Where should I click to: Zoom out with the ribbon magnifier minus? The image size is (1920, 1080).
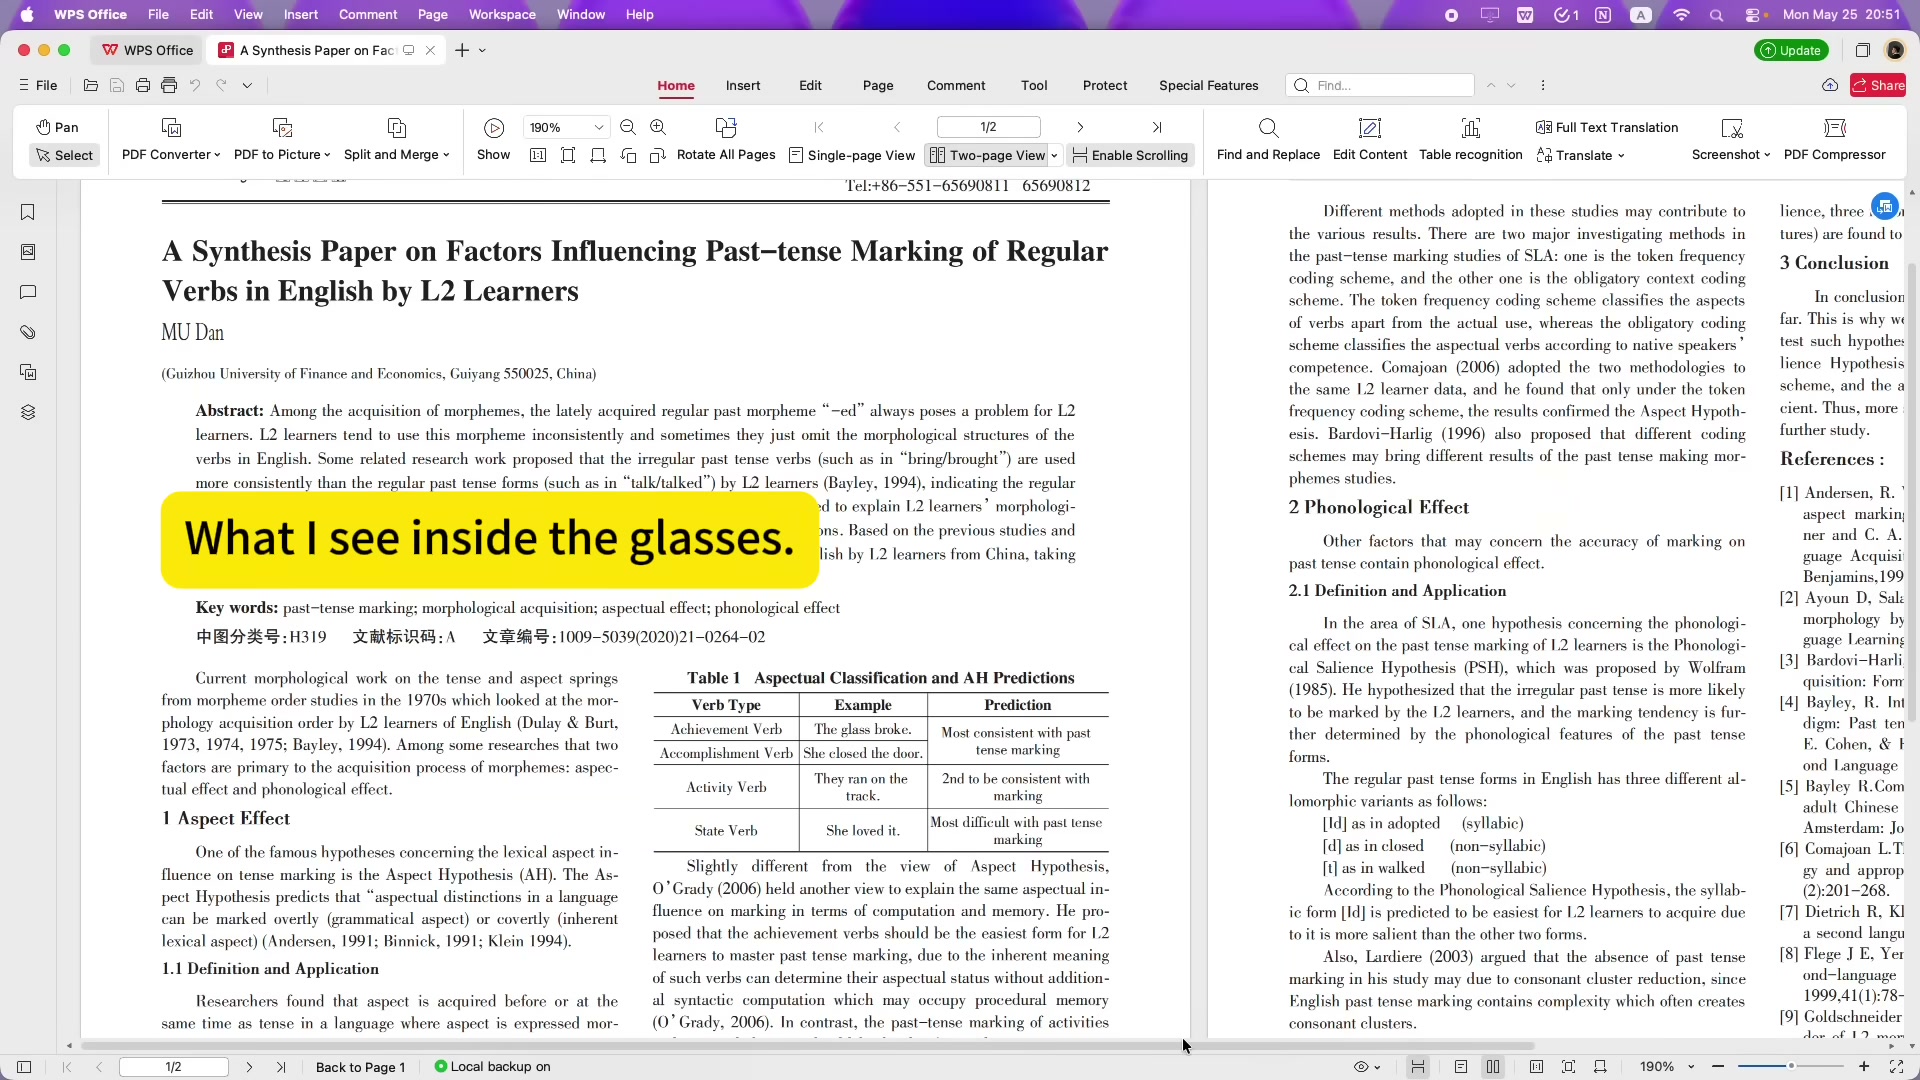click(628, 128)
